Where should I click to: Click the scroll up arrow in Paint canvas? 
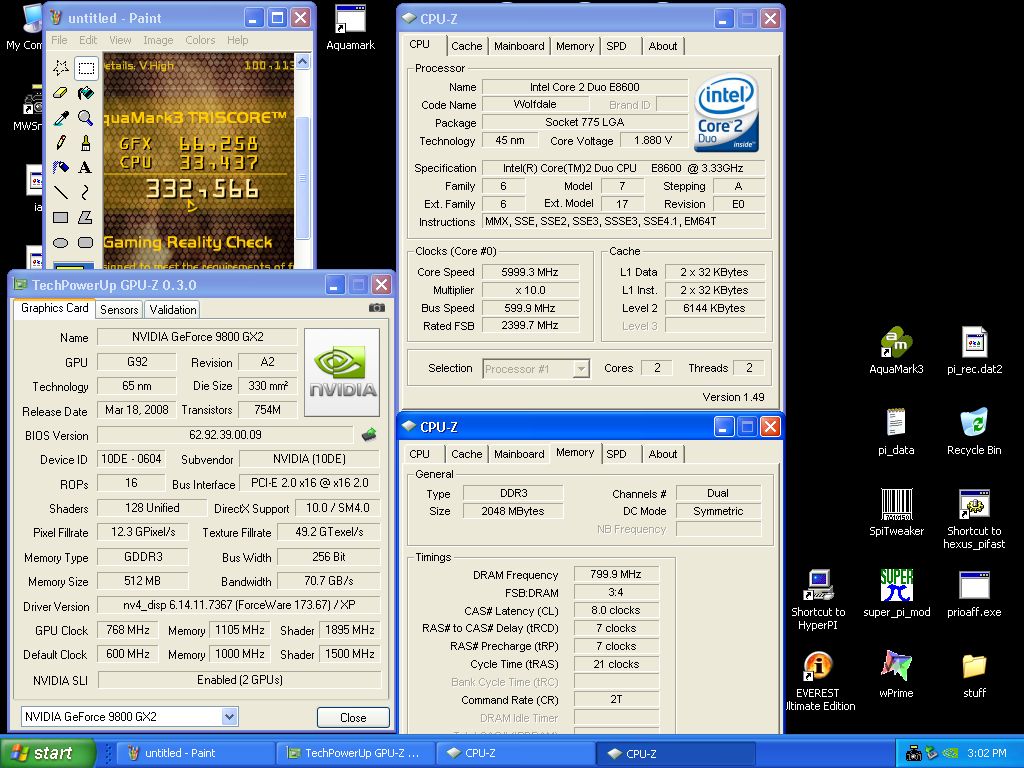tap(302, 61)
